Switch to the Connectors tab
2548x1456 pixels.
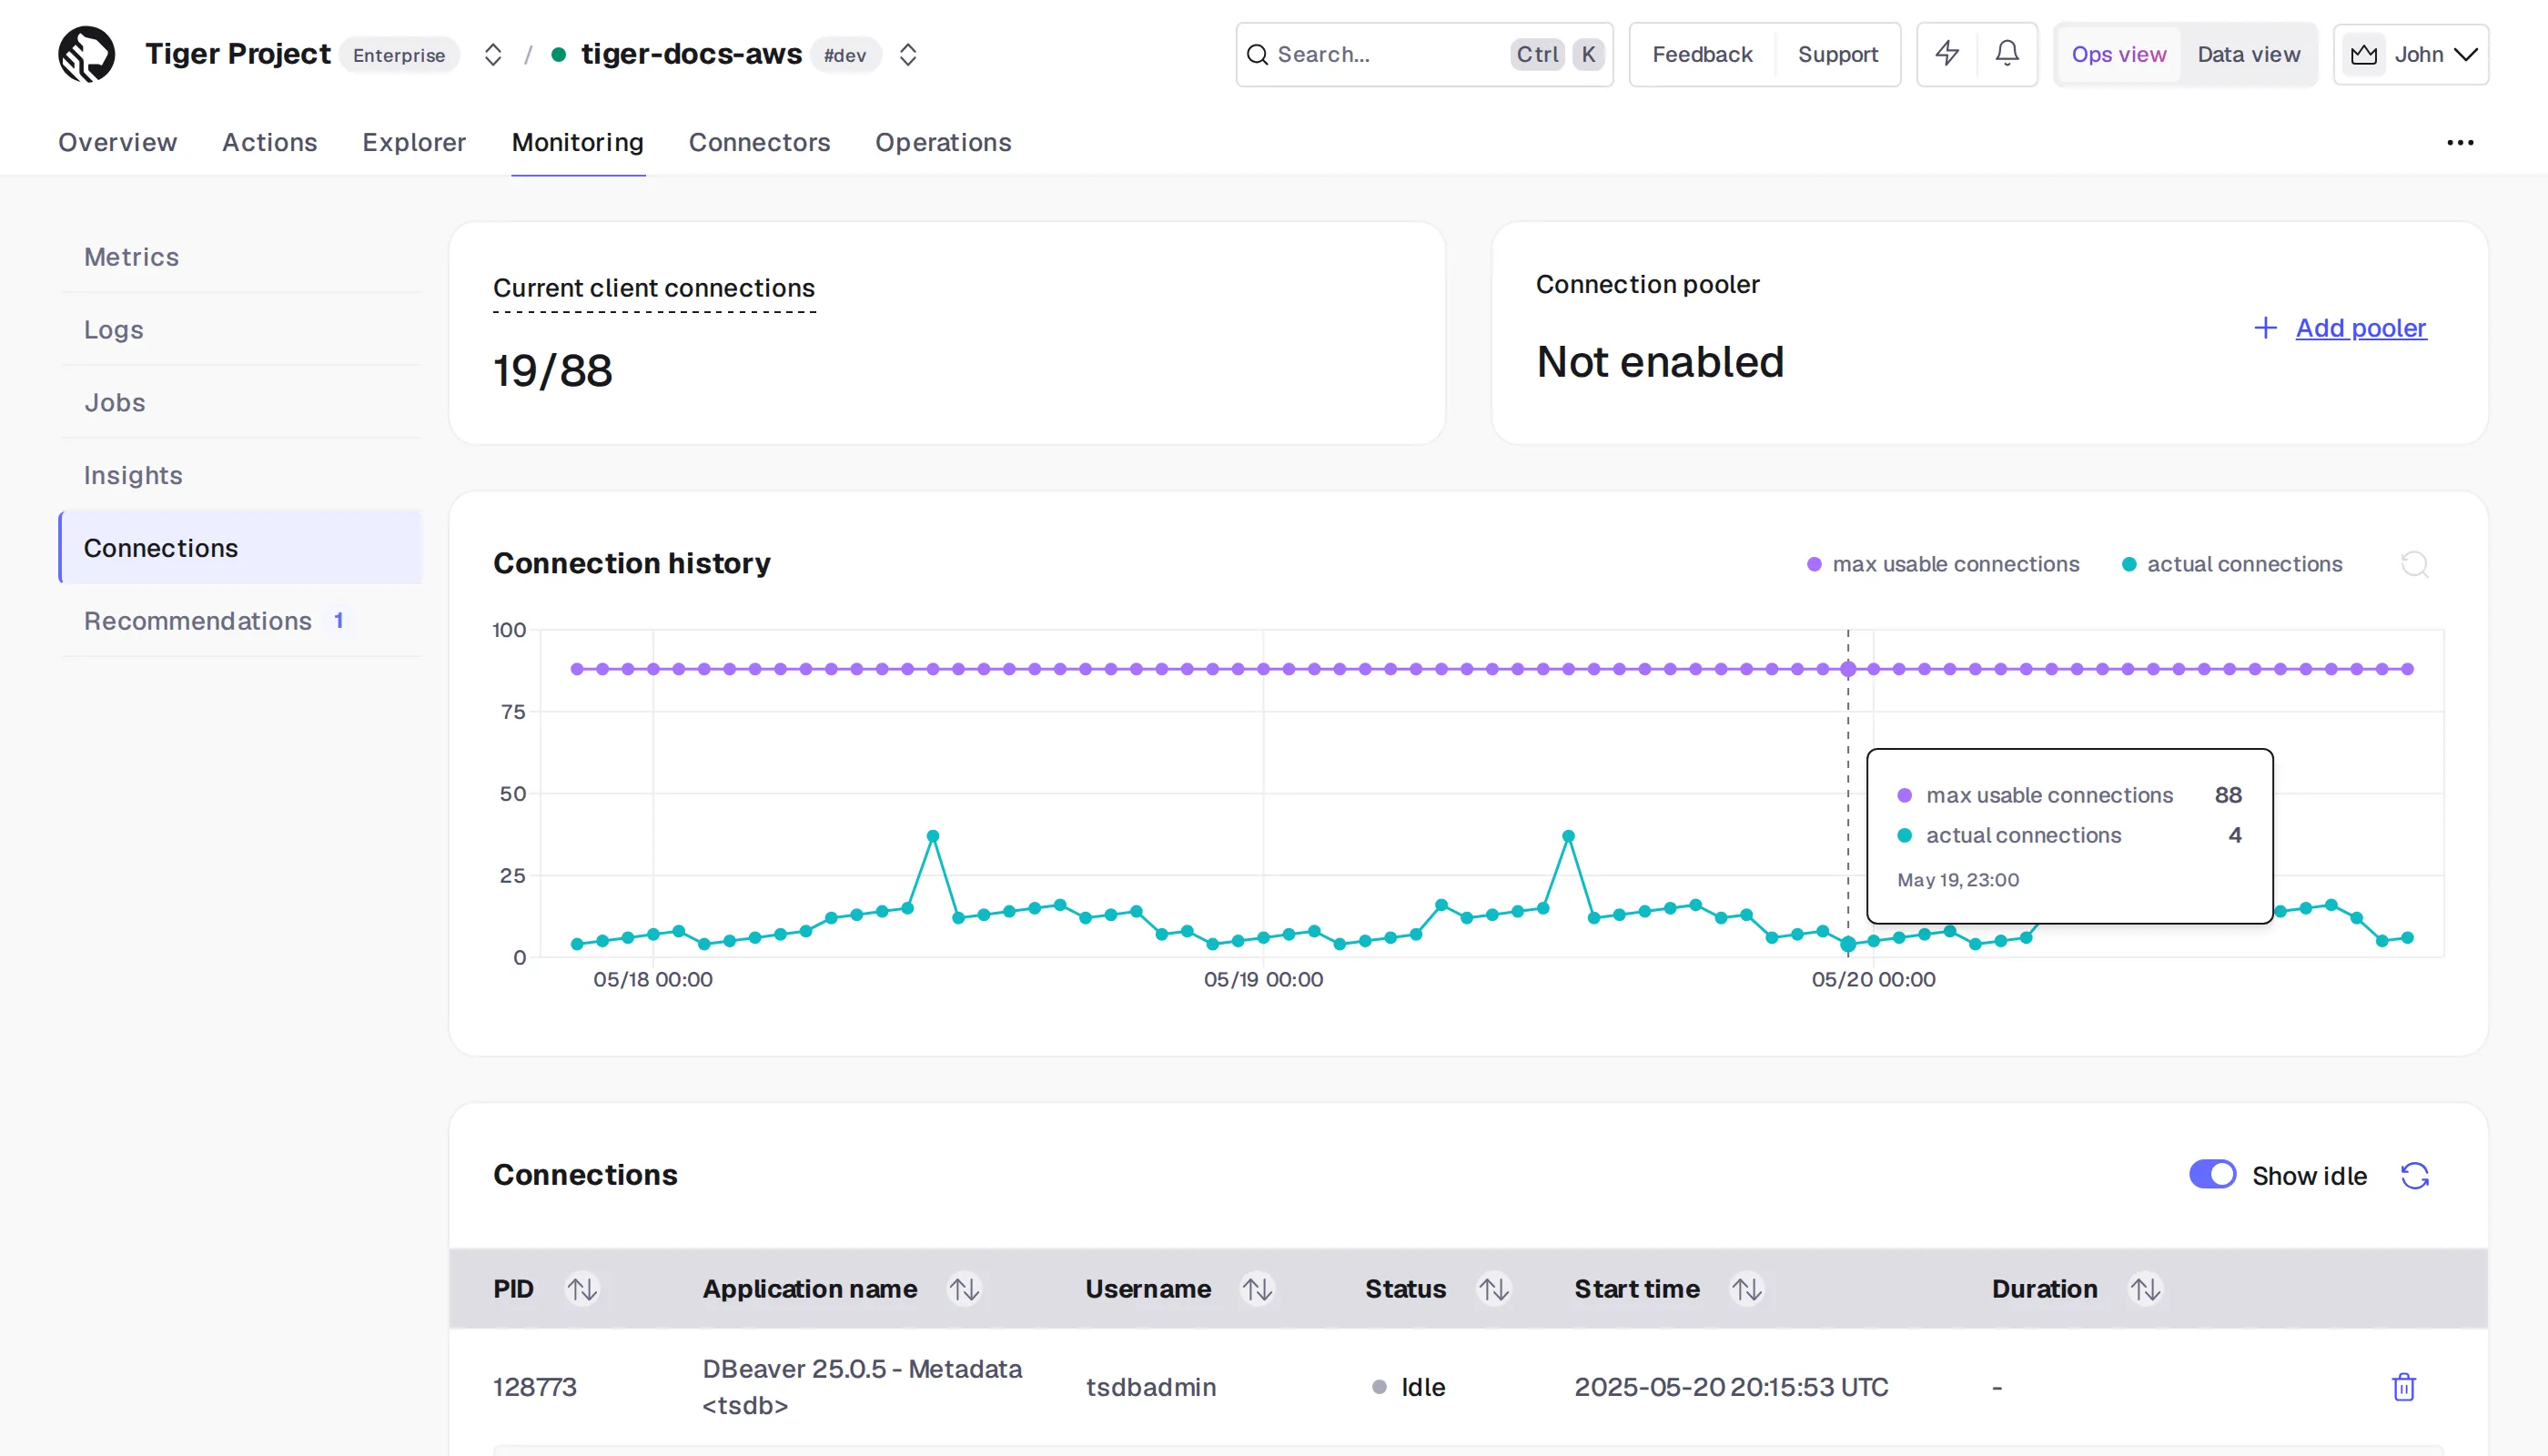click(x=759, y=142)
